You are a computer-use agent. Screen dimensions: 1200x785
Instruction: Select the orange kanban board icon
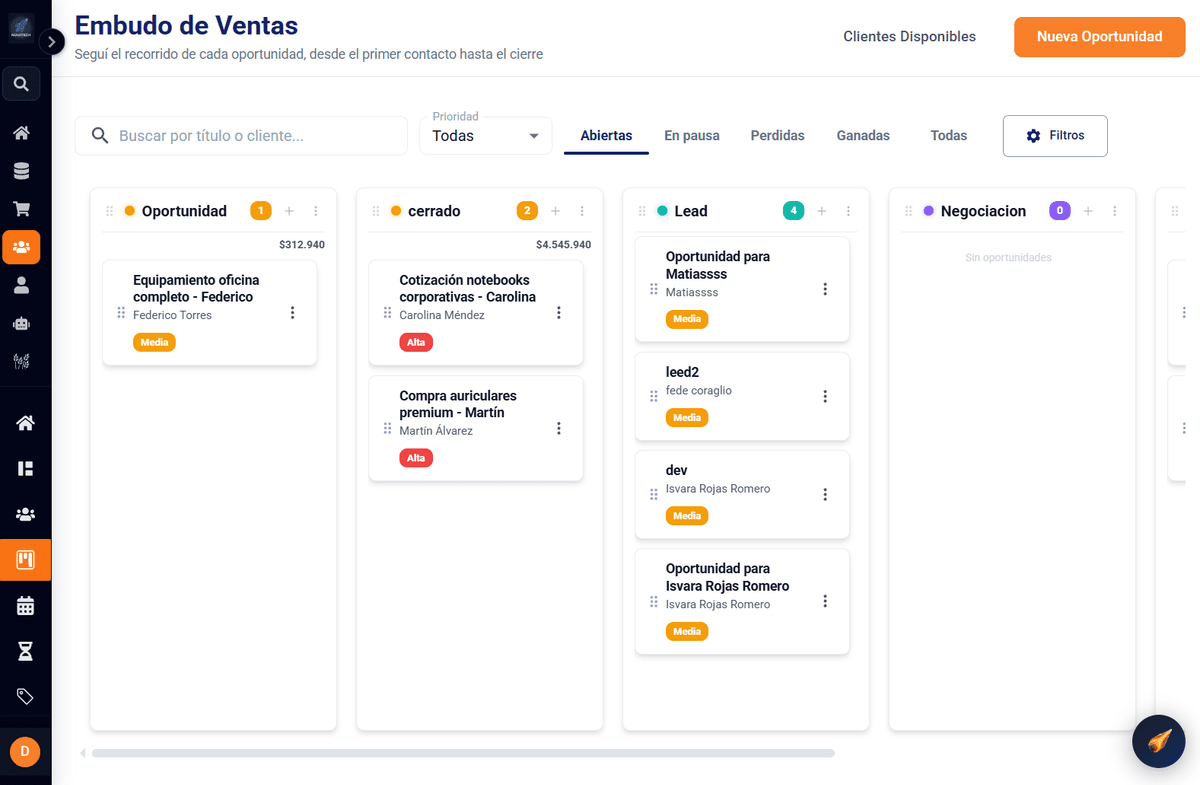(x=25, y=561)
